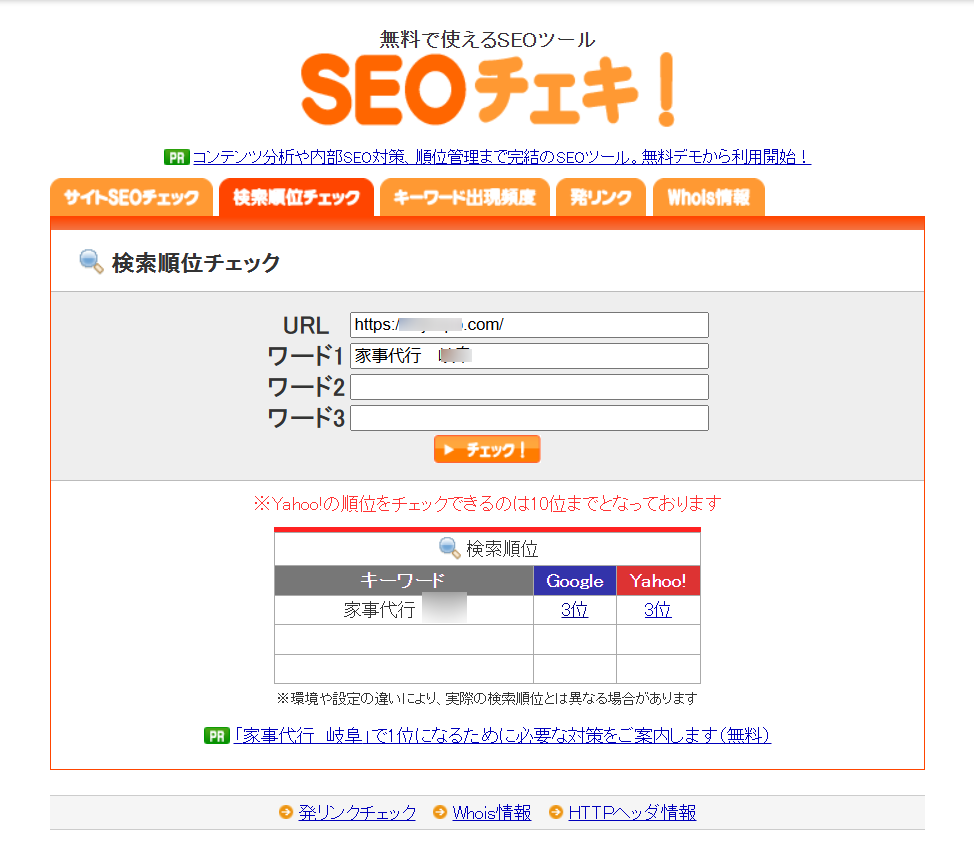Click the ※環境や設定の違い disclaimer text
Image resolution: width=974 pixels, height=854 pixels.
tap(487, 699)
